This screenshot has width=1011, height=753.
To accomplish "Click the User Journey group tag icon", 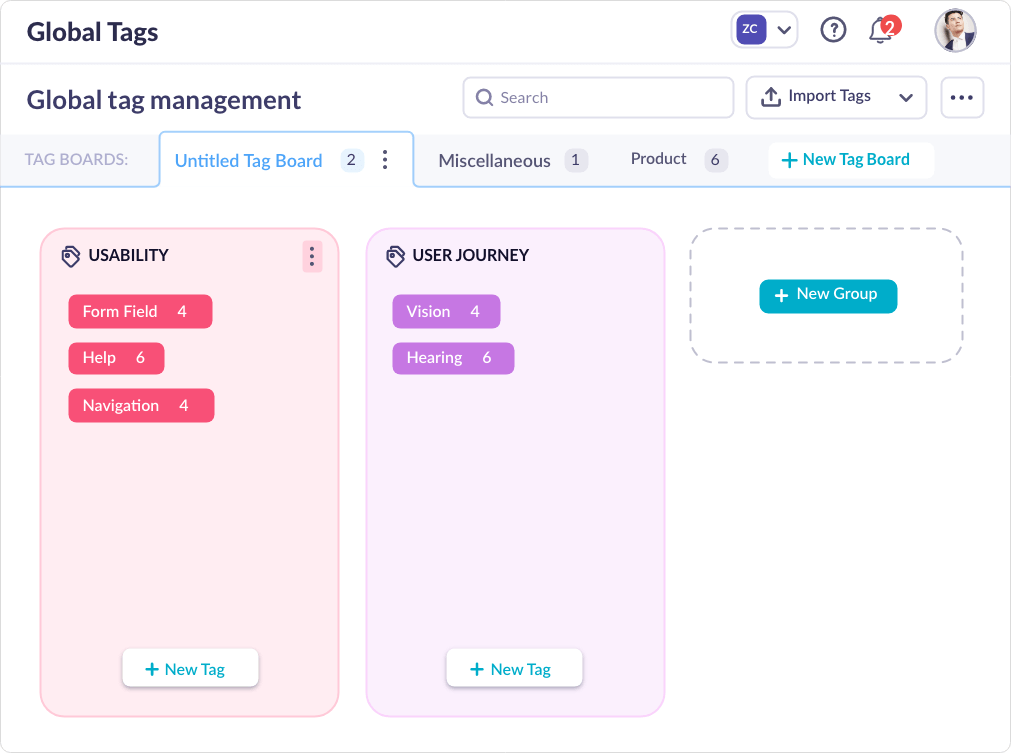I will (x=395, y=256).
